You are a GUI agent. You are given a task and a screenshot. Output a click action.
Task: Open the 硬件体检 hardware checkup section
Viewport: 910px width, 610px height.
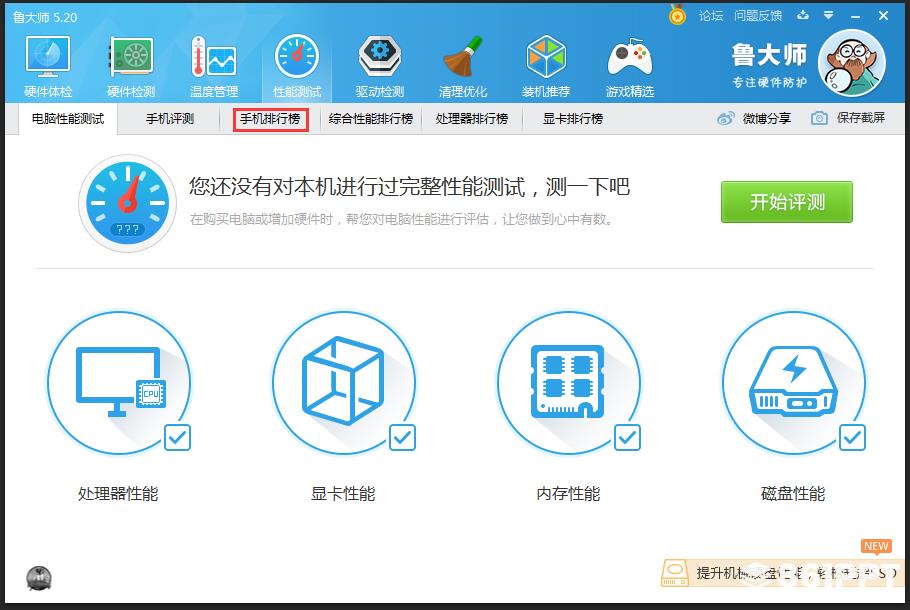[x=48, y=66]
